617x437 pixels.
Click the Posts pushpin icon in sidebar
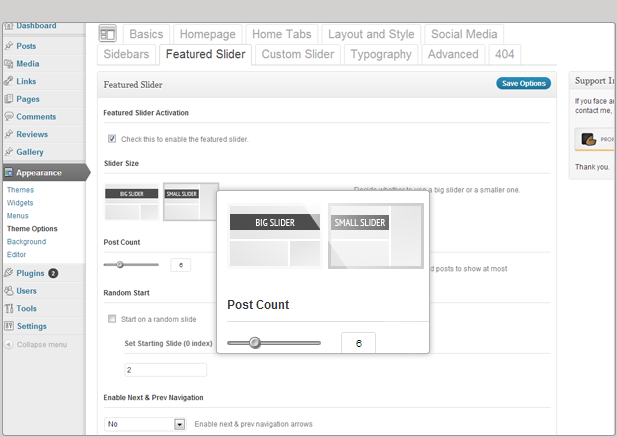pyautogui.click(x=9, y=46)
